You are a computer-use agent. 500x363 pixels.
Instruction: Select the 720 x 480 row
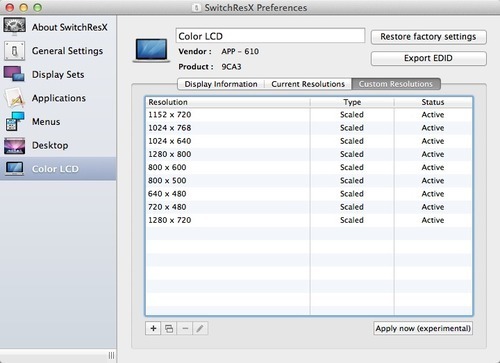309,207
